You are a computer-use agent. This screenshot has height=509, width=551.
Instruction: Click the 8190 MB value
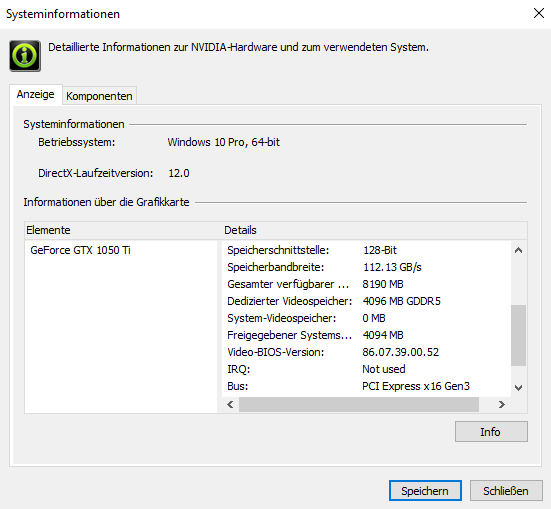[383, 284]
